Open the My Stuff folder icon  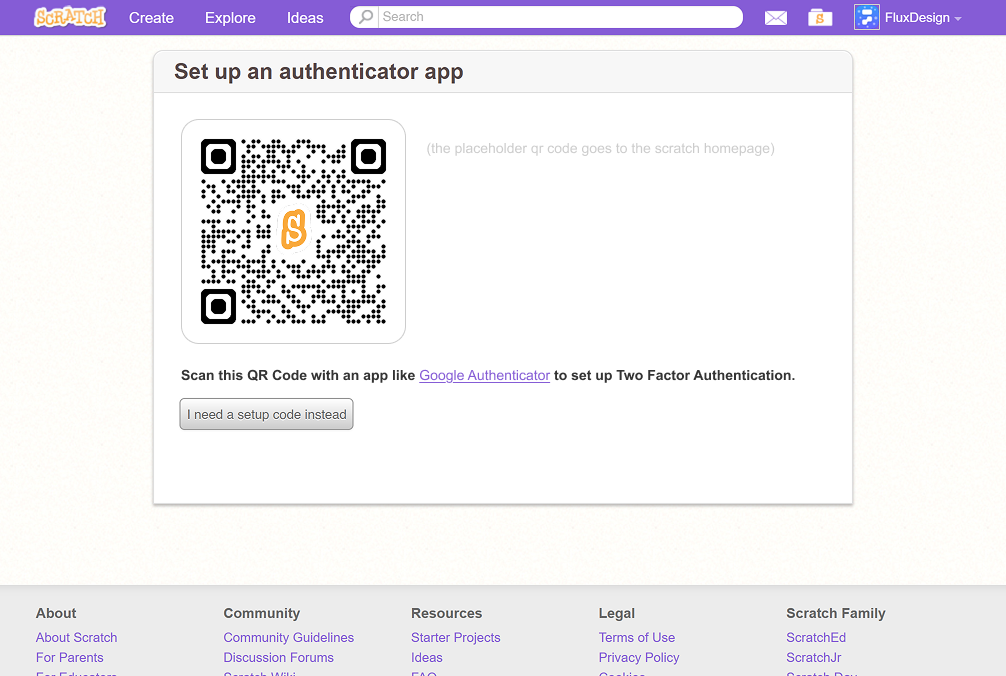click(x=820, y=18)
